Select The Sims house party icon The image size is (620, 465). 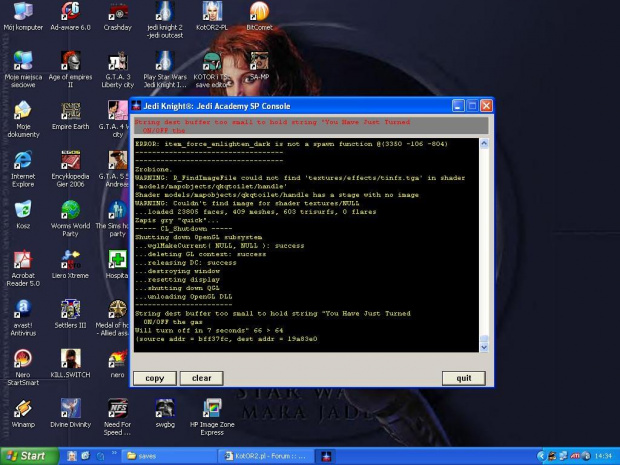(113, 219)
